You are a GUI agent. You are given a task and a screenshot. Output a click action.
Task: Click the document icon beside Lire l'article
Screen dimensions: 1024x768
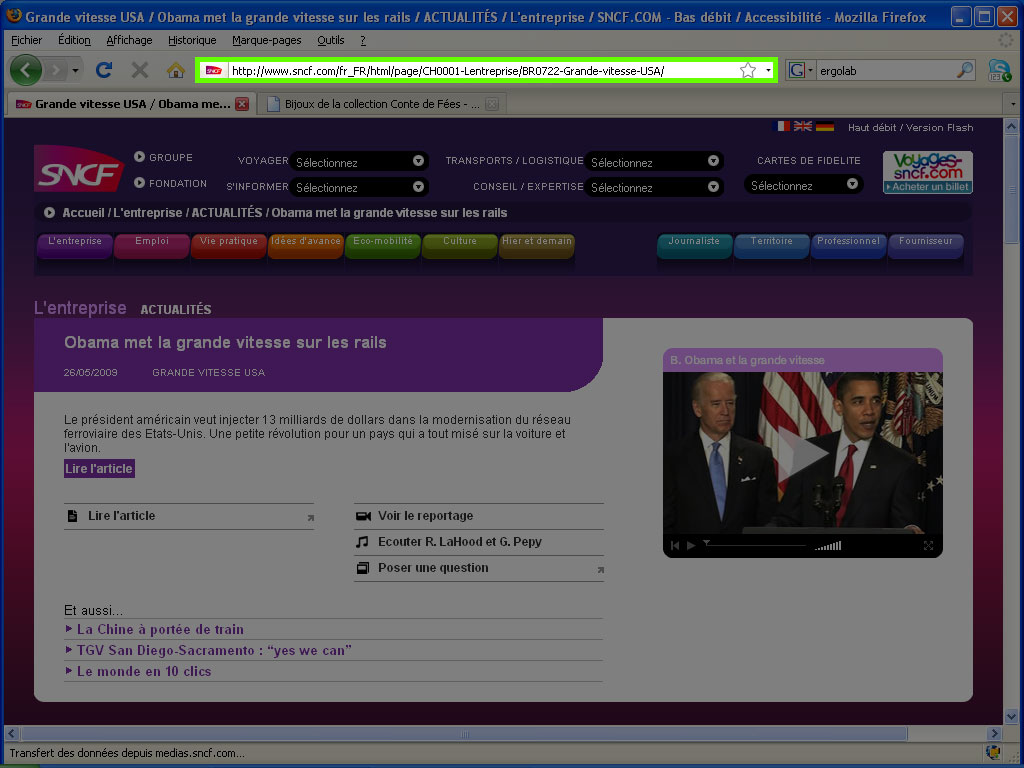[72, 516]
